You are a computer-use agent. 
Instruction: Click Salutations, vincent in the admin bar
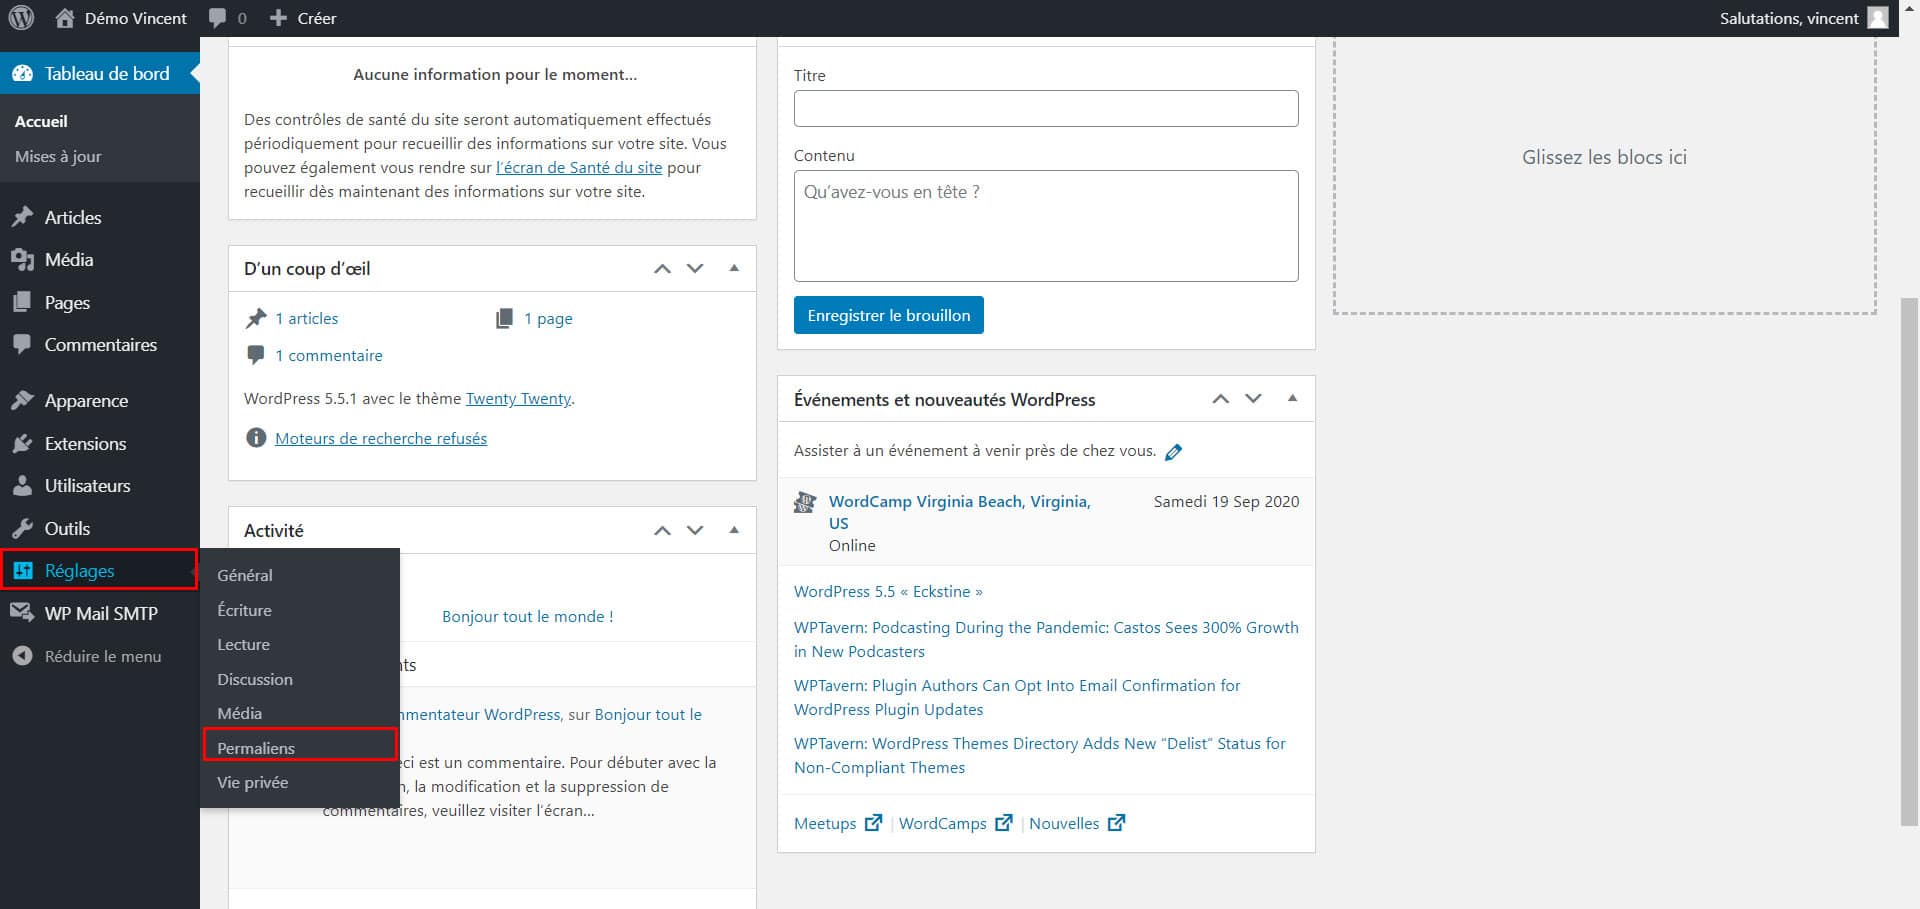pyautogui.click(x=1789, y=18)
